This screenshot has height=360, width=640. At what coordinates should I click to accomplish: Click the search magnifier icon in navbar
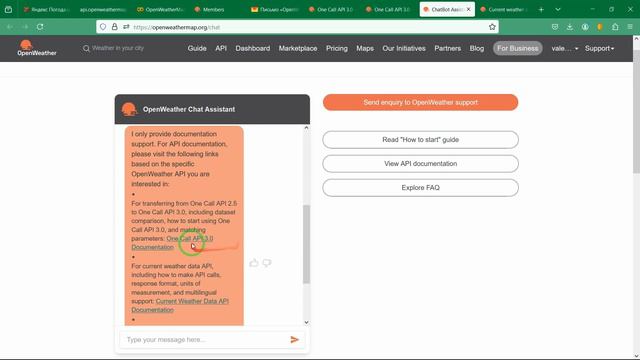(86, 49)
